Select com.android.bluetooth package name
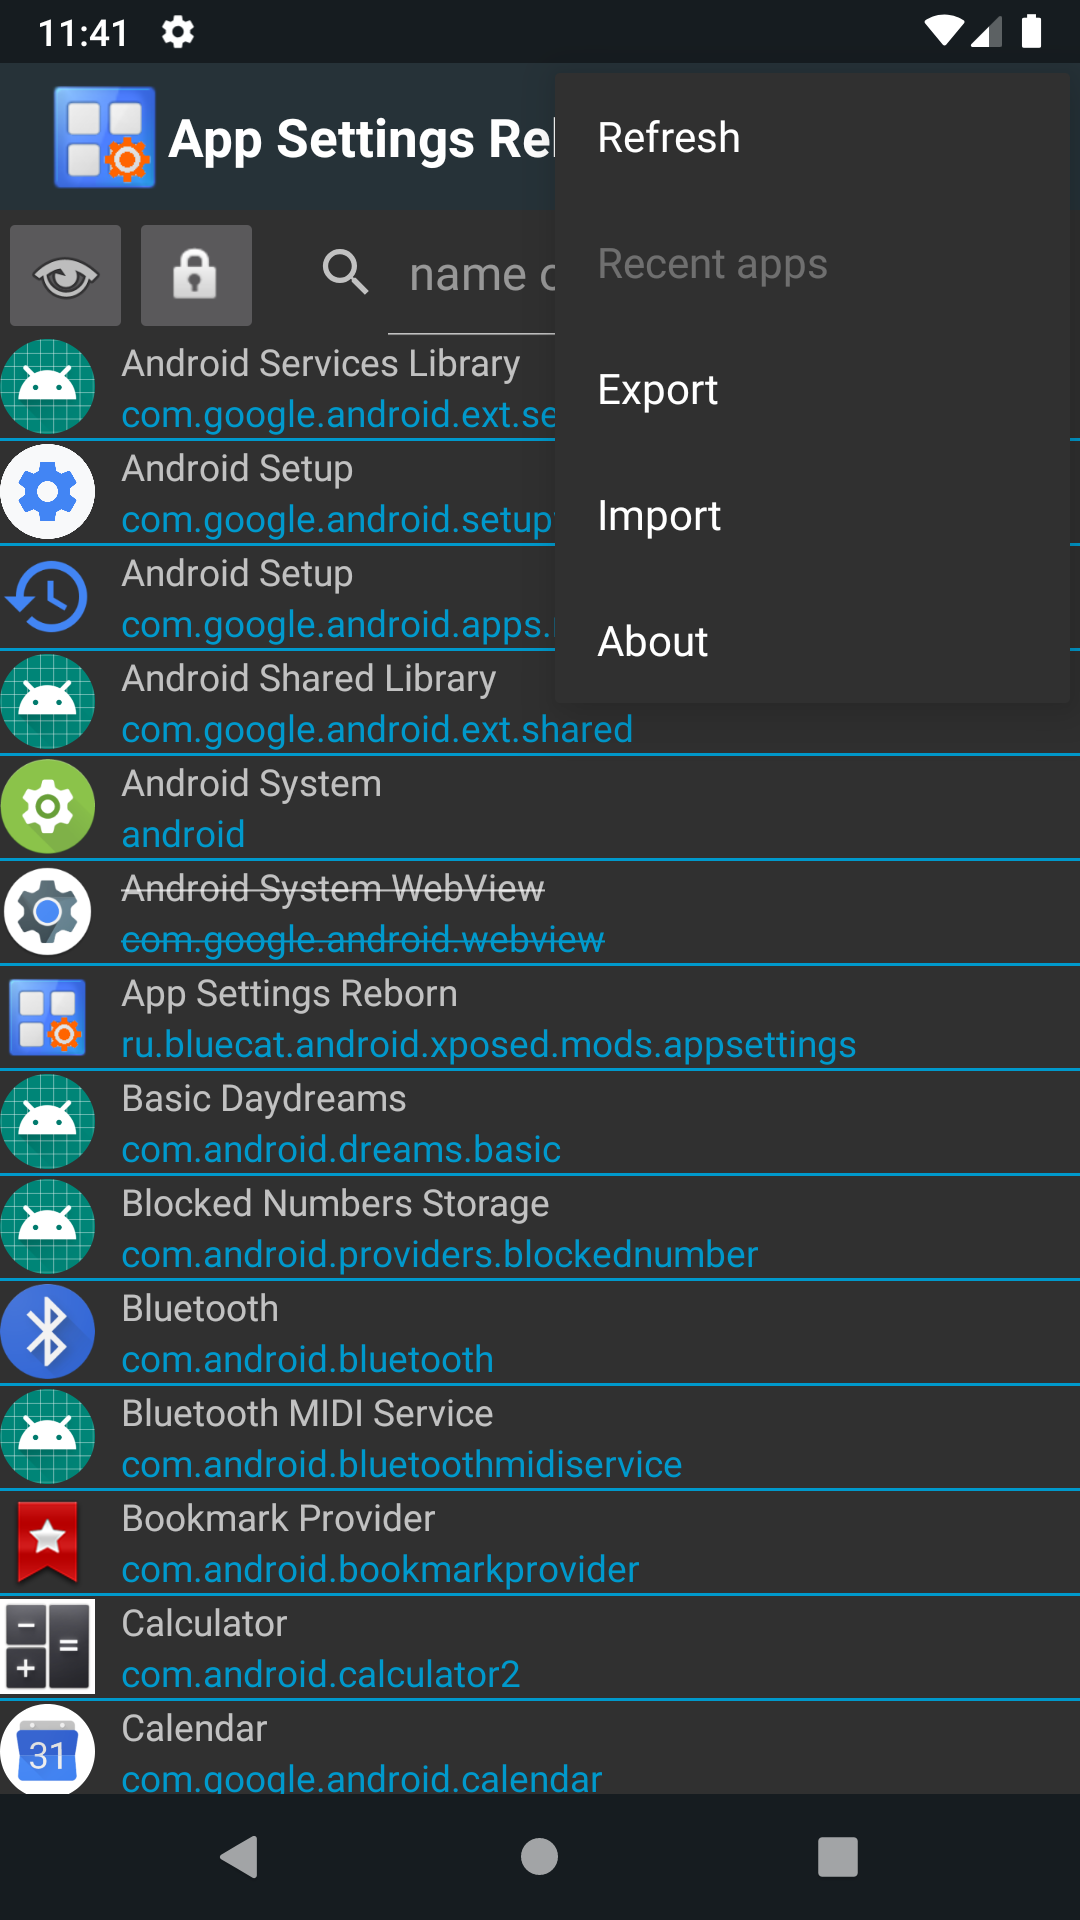Image resolution: width=1080 pixels, height=1920 pixels. [308, 1360]
